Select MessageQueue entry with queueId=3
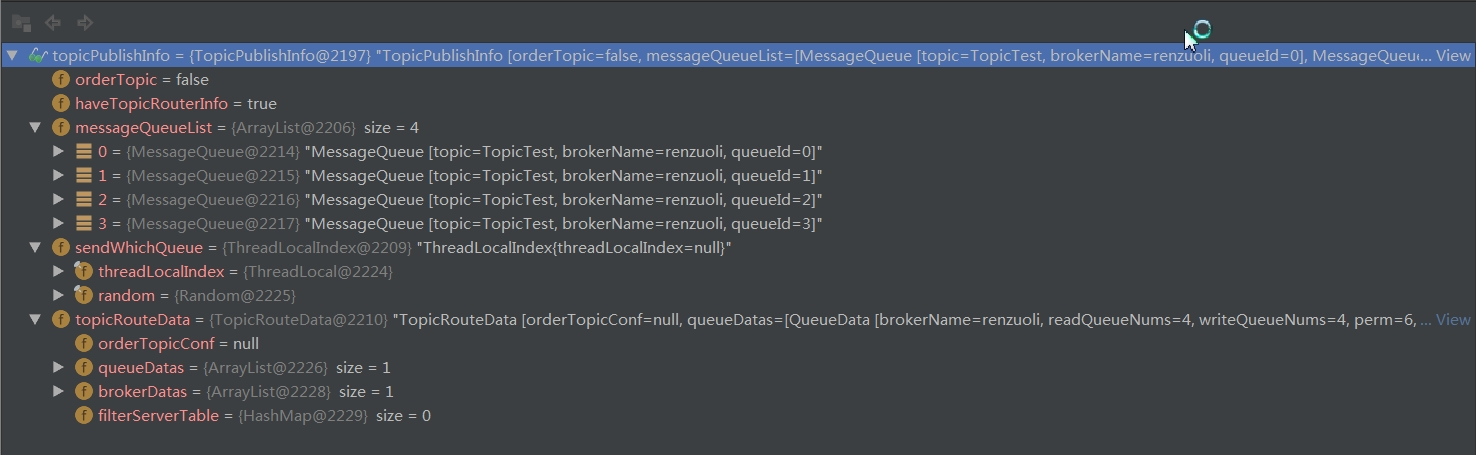 460,223
